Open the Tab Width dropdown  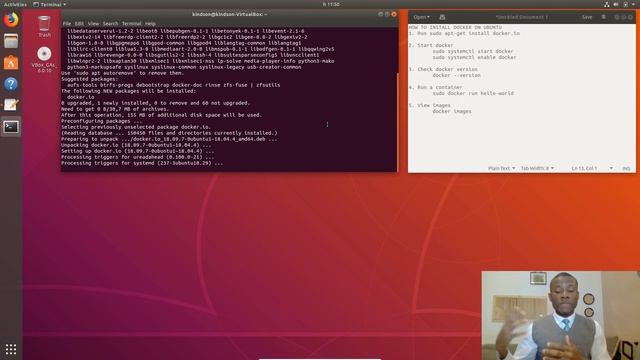pos(537,168)
